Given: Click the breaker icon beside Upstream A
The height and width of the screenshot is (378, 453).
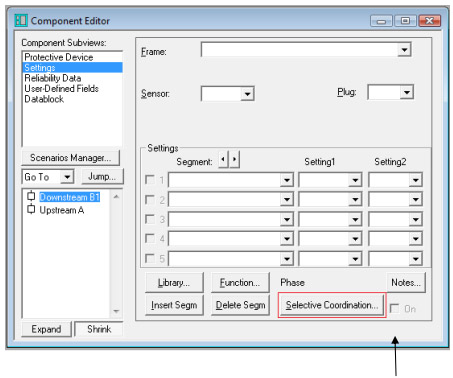Looking at the screenshot, I should [x=31, y=209].
